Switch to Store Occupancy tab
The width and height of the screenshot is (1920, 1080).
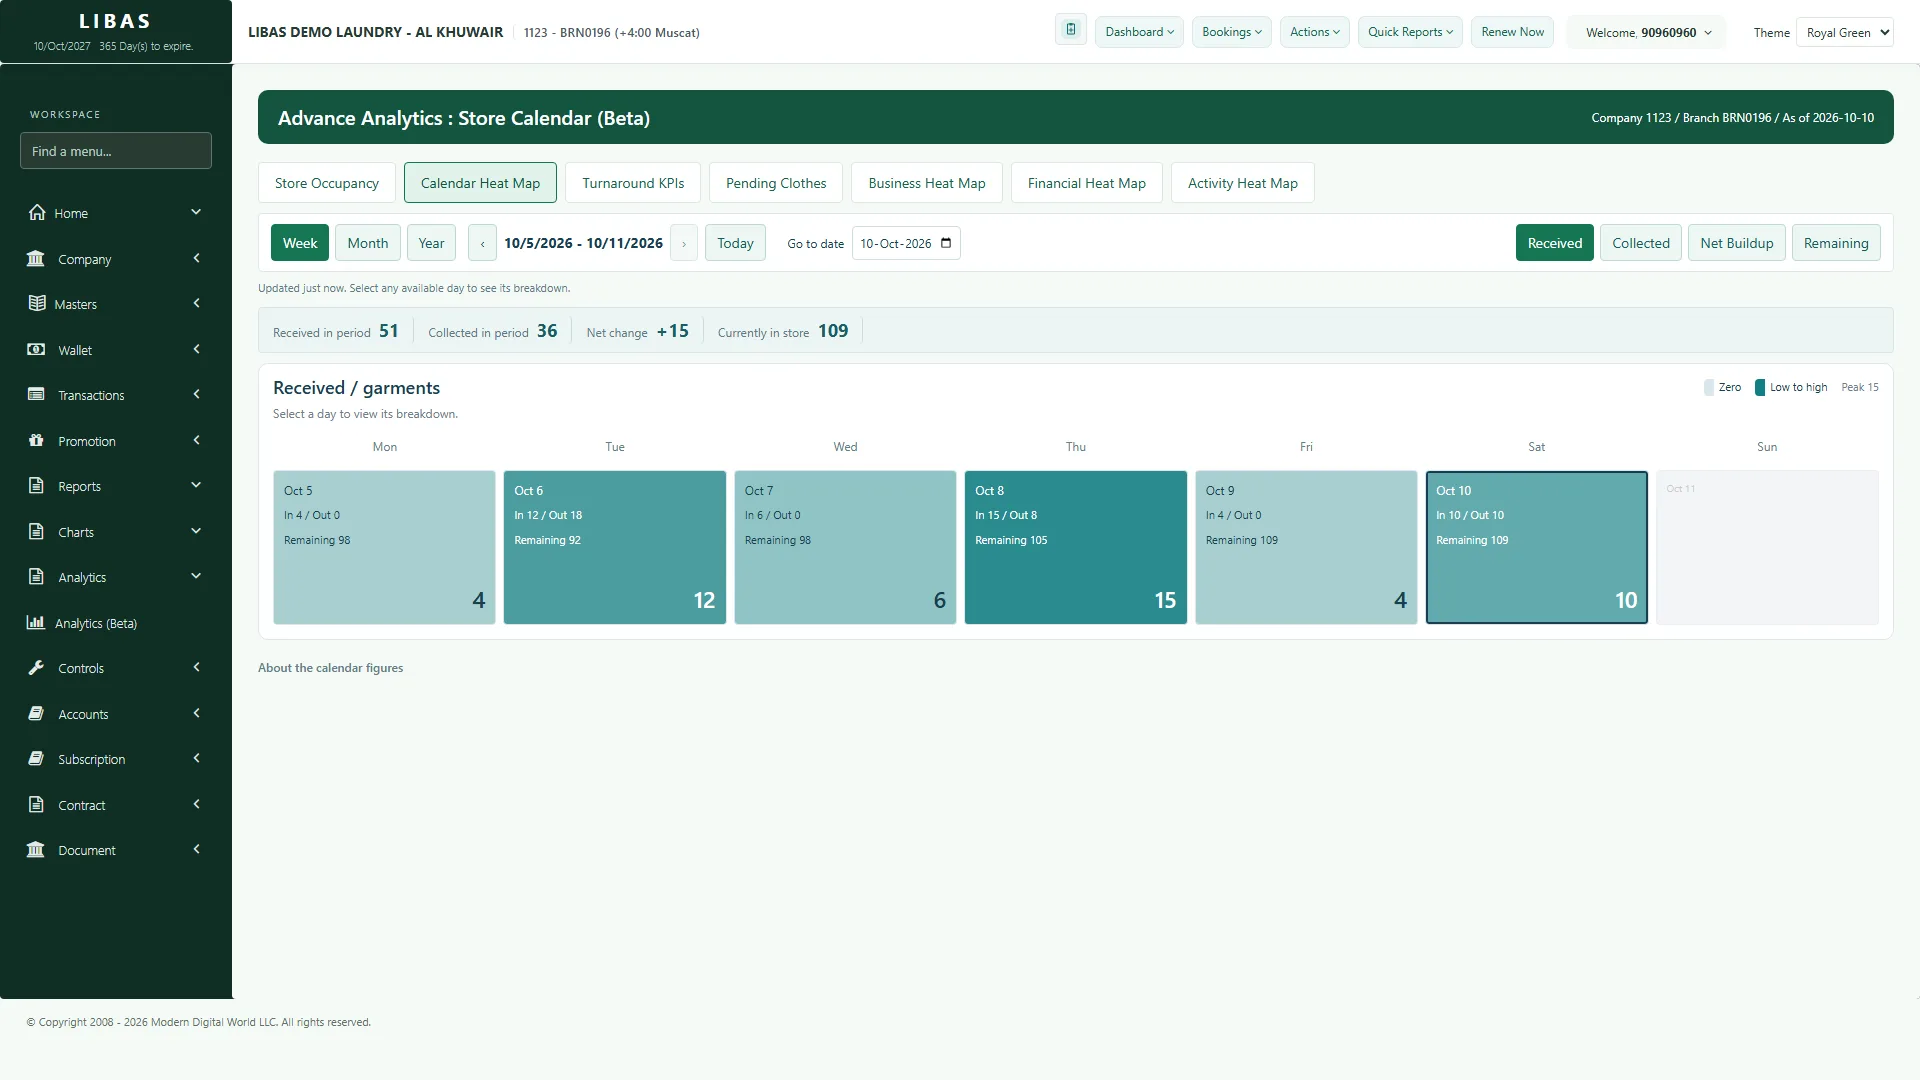click(x=327, y=183)
